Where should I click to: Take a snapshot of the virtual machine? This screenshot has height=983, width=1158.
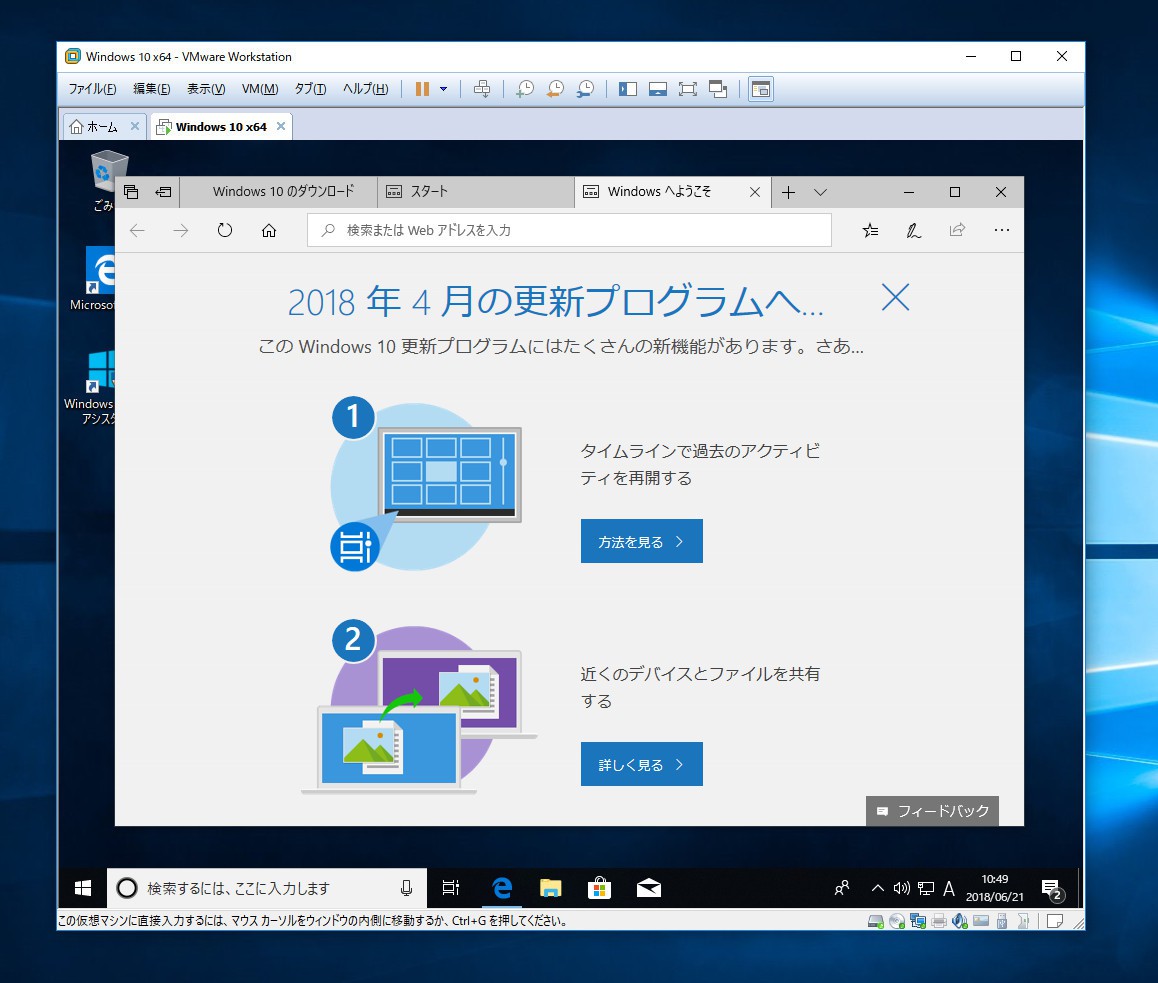tap(524, 89)
